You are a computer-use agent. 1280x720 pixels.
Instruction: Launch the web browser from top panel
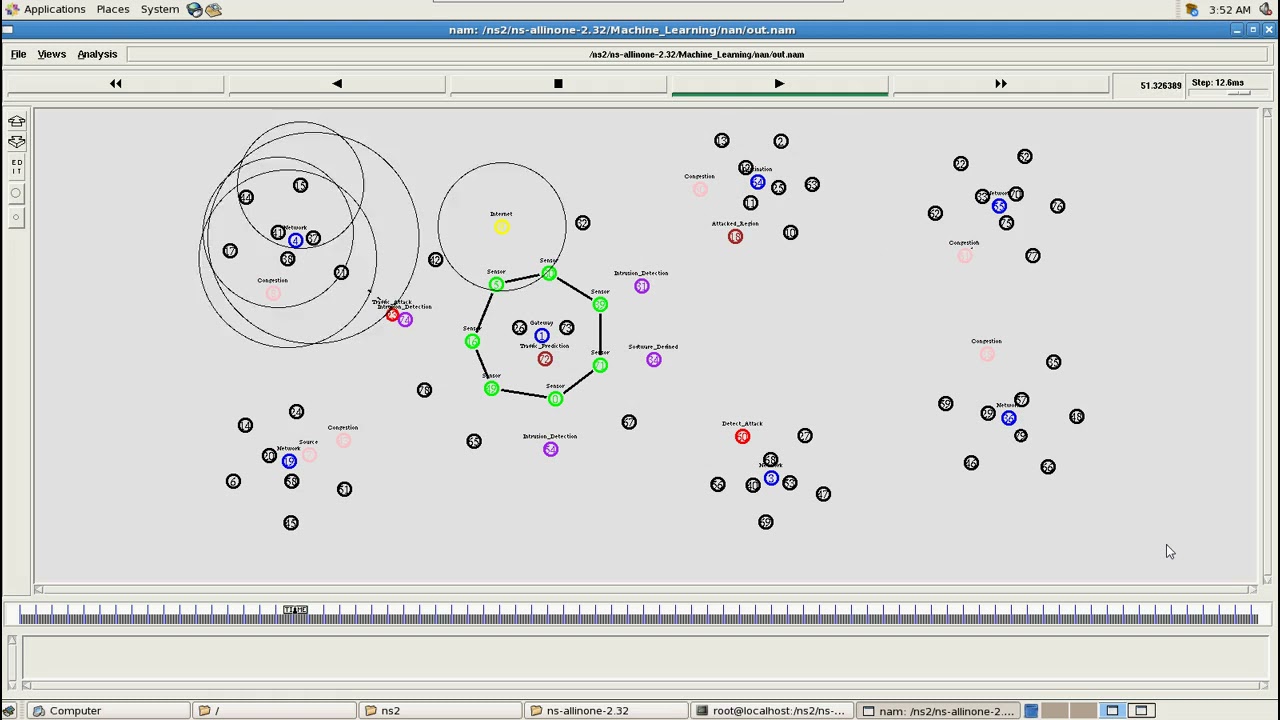click(195, 9)
